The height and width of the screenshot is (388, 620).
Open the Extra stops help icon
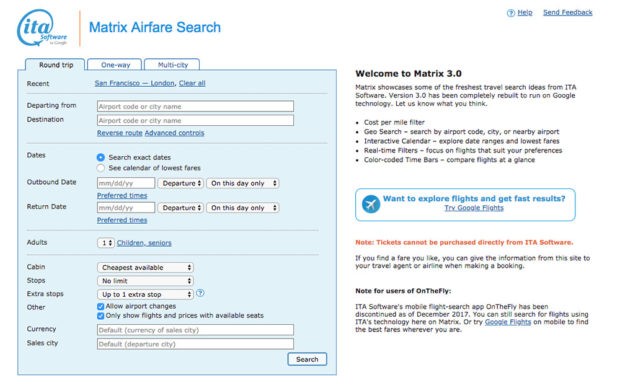pos(200,293)
